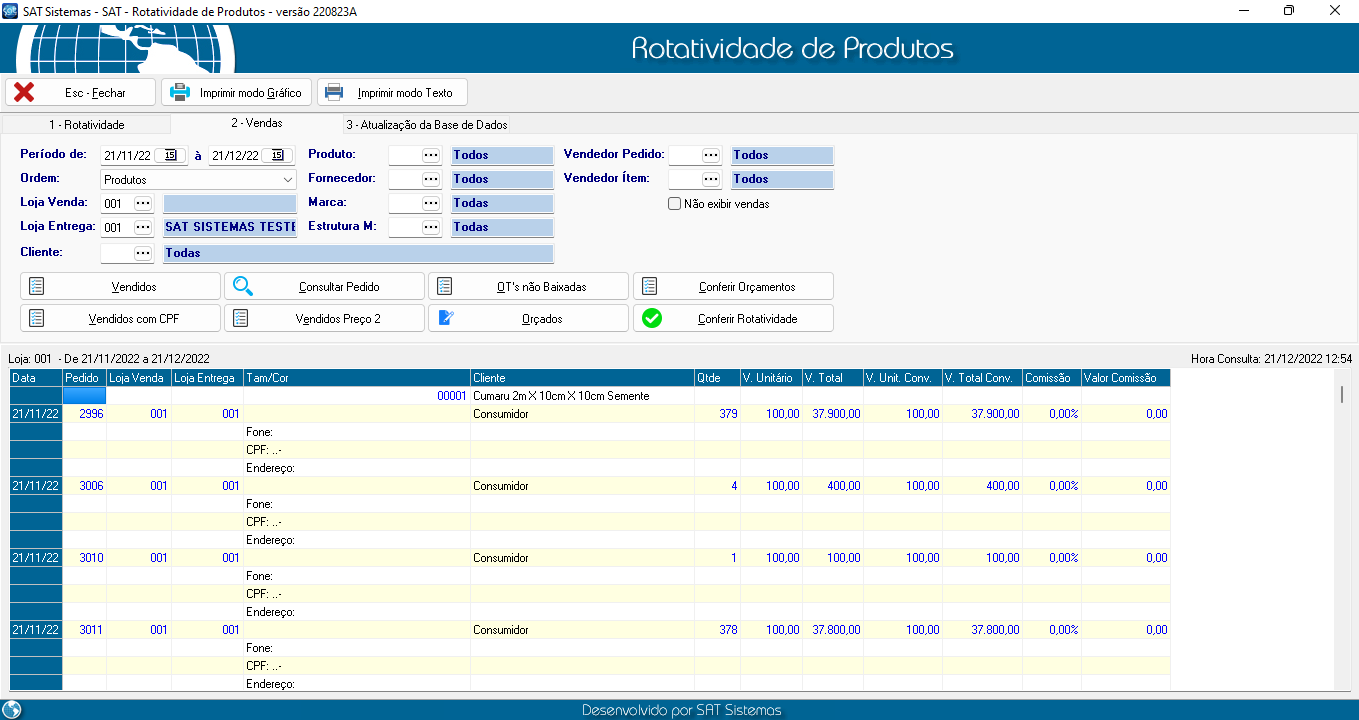Click the Vendidos com CPF button

click(x=120, y=319)
